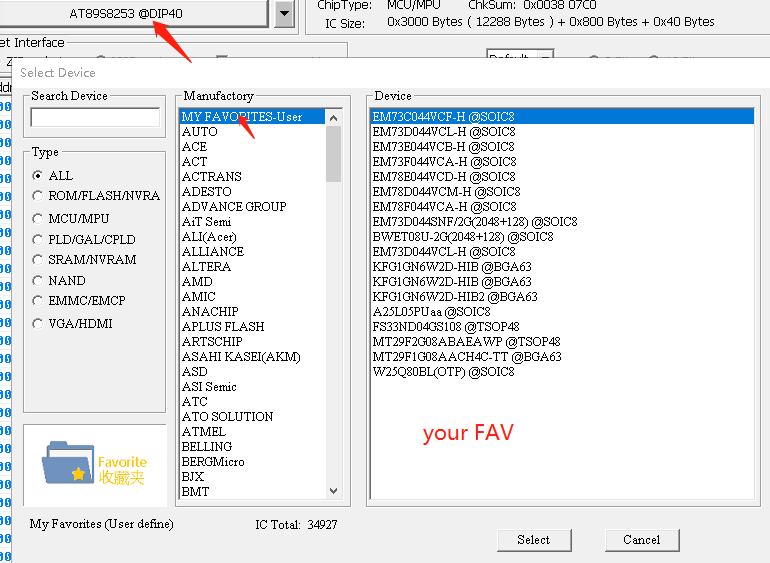The width and height of the screenshot is (770, 563).
Task: Select MY FAVORITES-User in Manufactory list
Action: click(242, 117)
